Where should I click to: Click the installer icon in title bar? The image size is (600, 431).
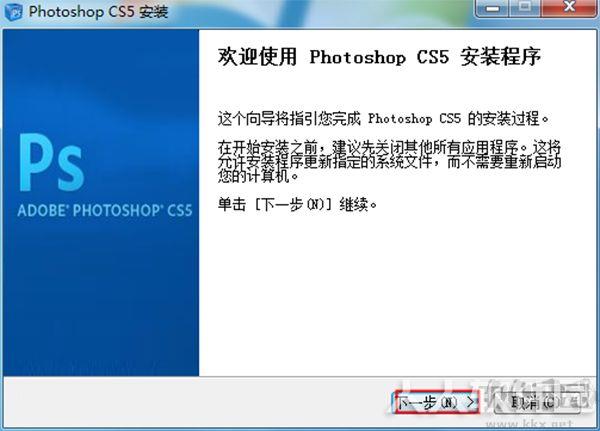click(14, 11)
